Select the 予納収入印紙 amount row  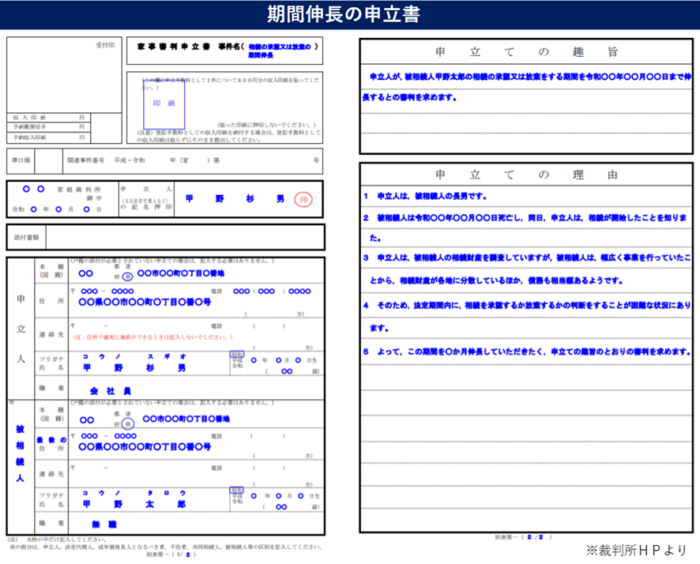click(49, 138)
